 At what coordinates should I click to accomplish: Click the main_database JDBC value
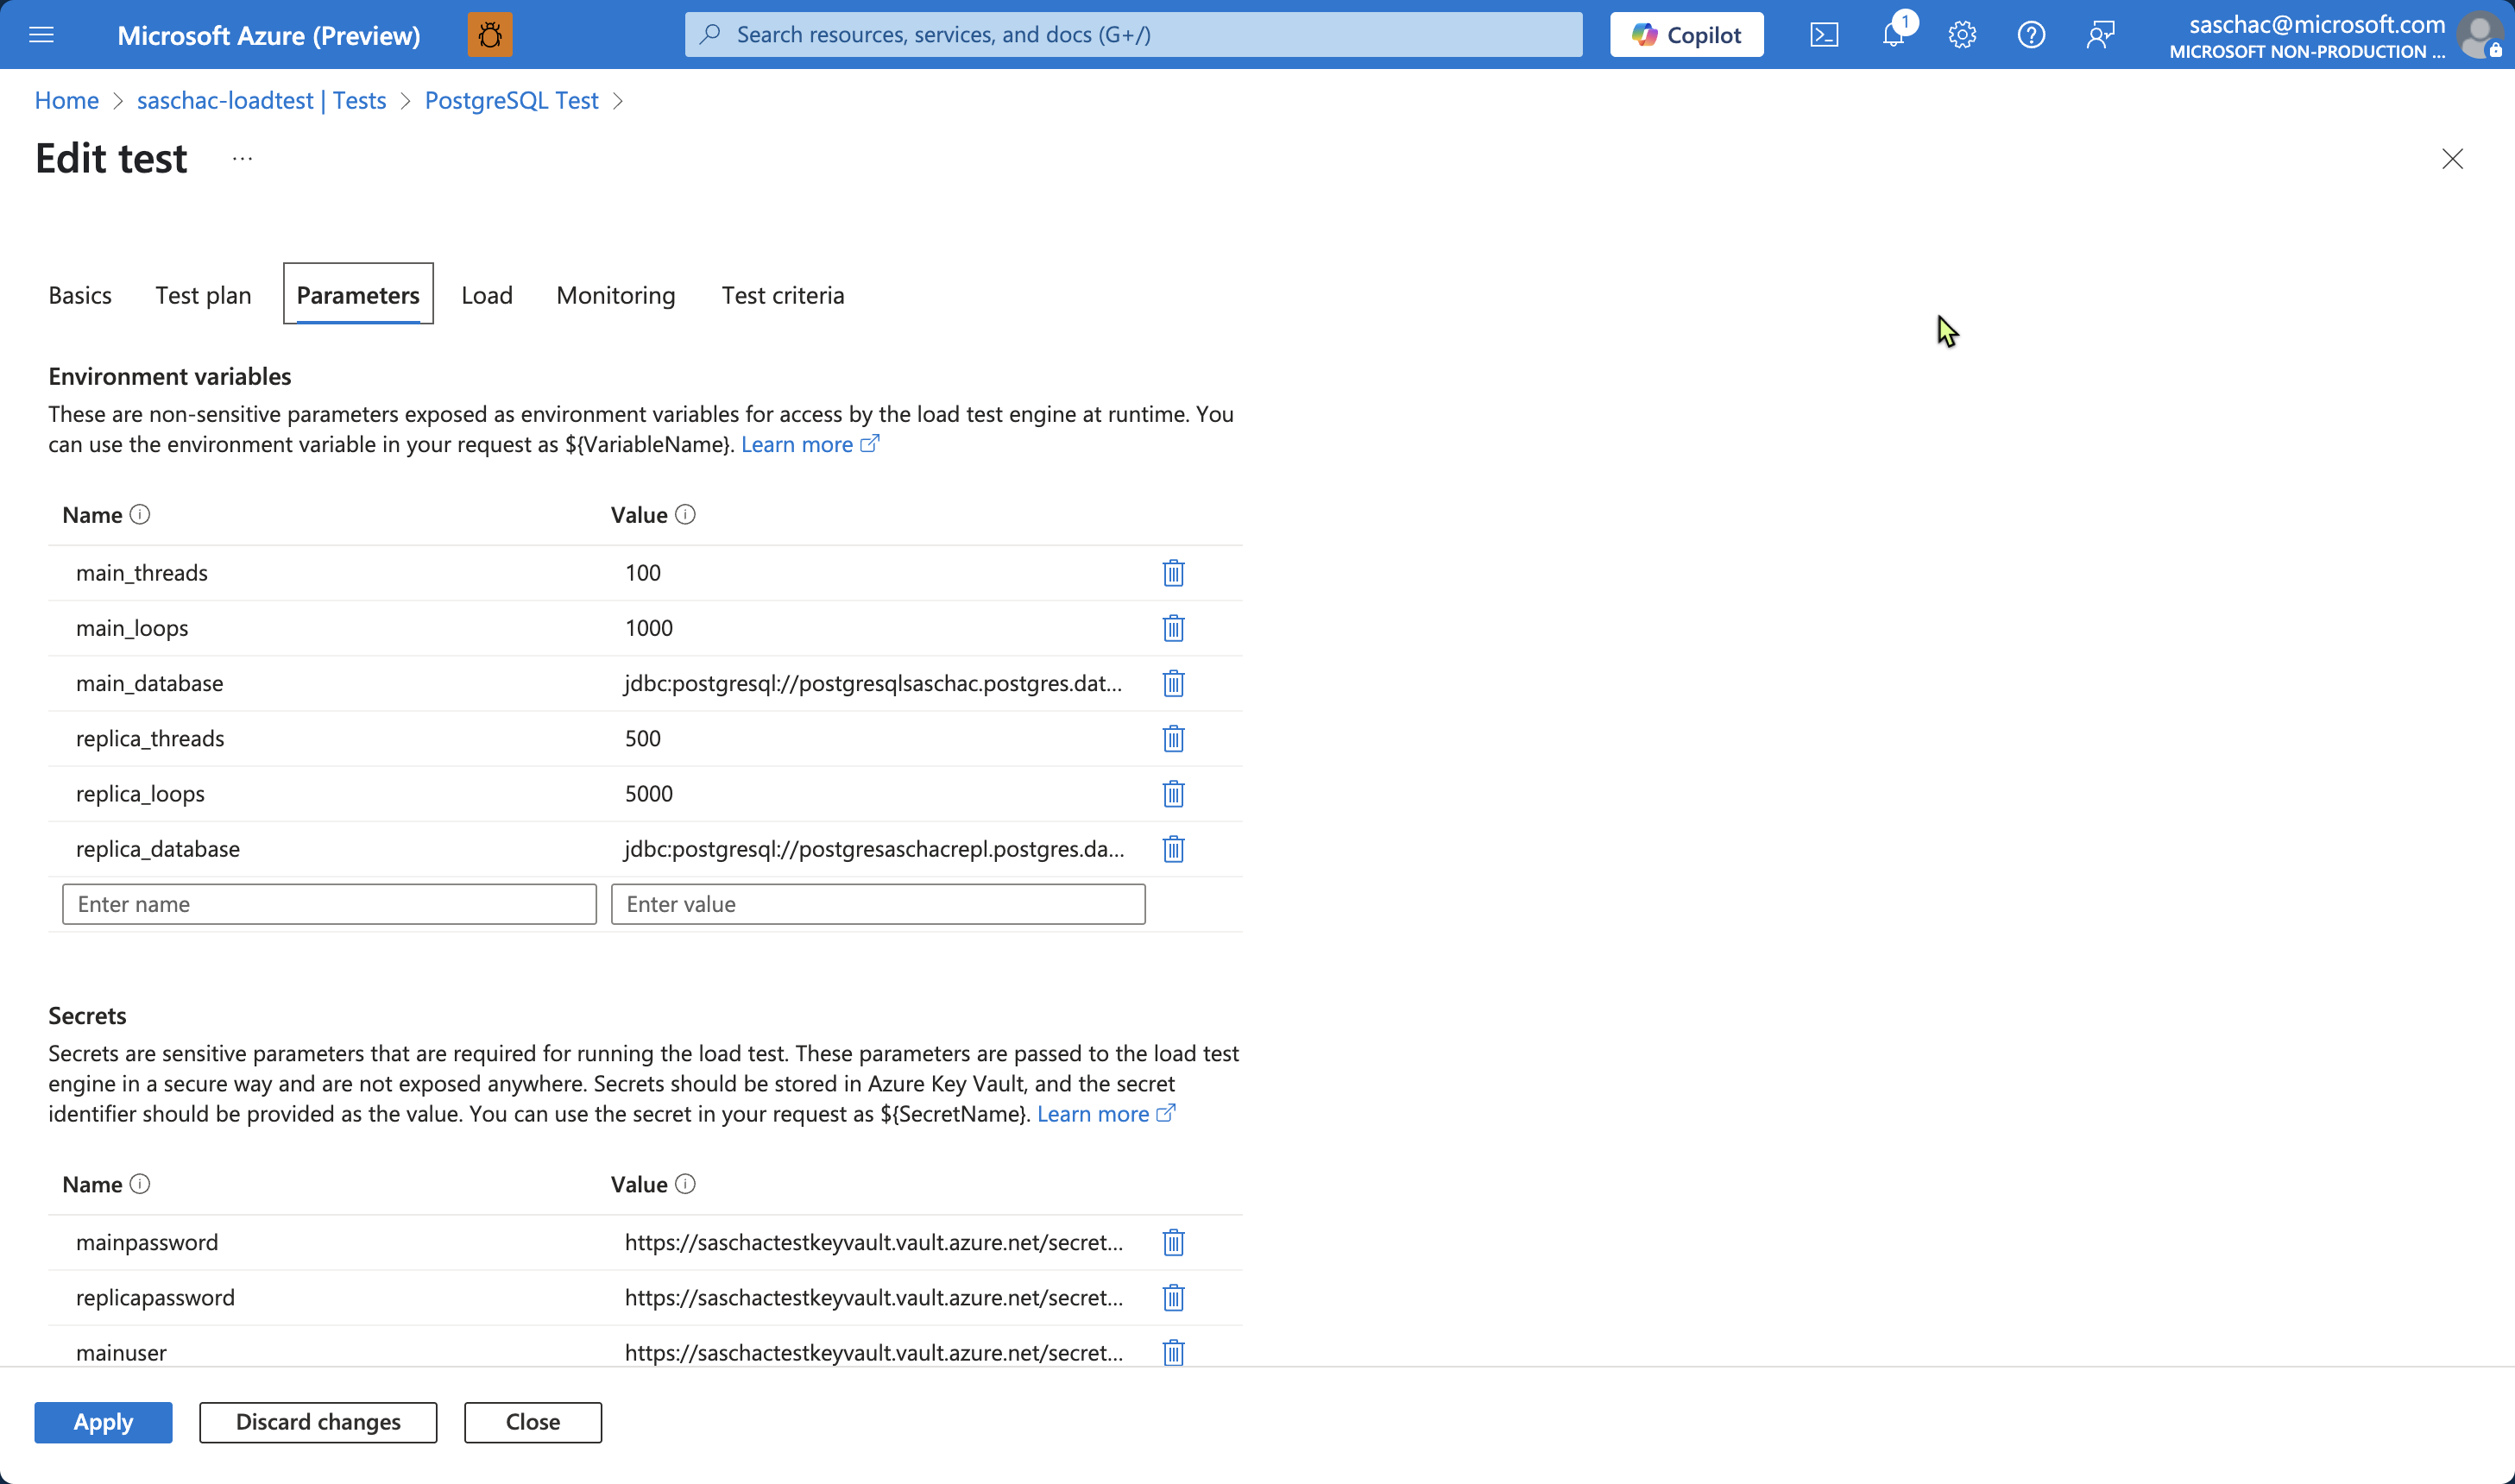point(873,683)
